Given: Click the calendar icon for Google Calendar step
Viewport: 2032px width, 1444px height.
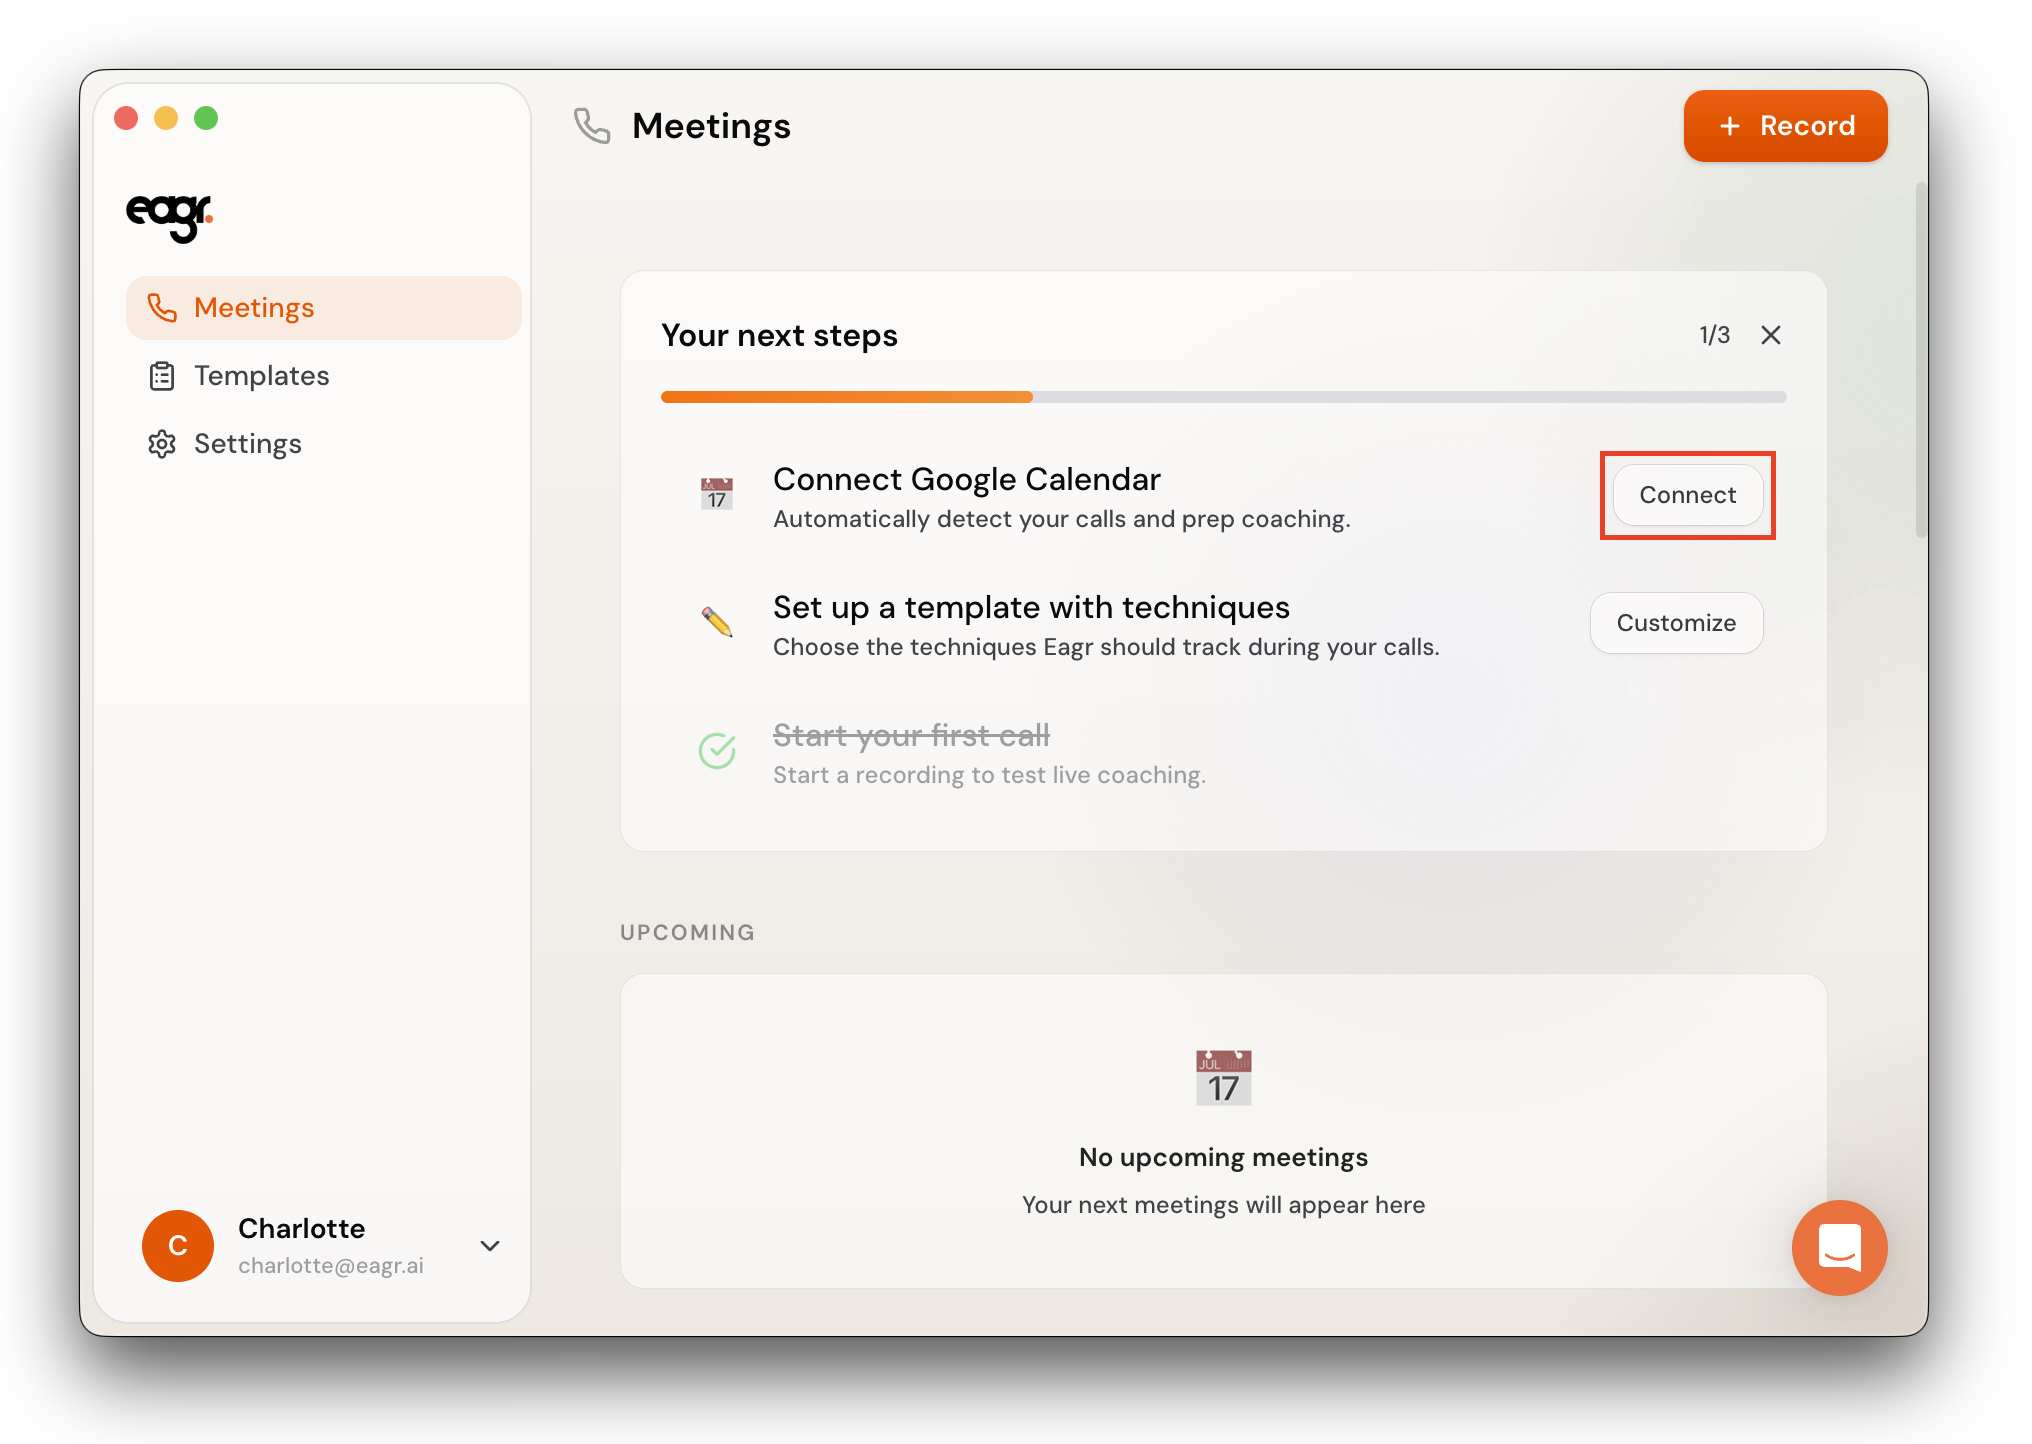Looking at the screenshot, I should point(717,494).
